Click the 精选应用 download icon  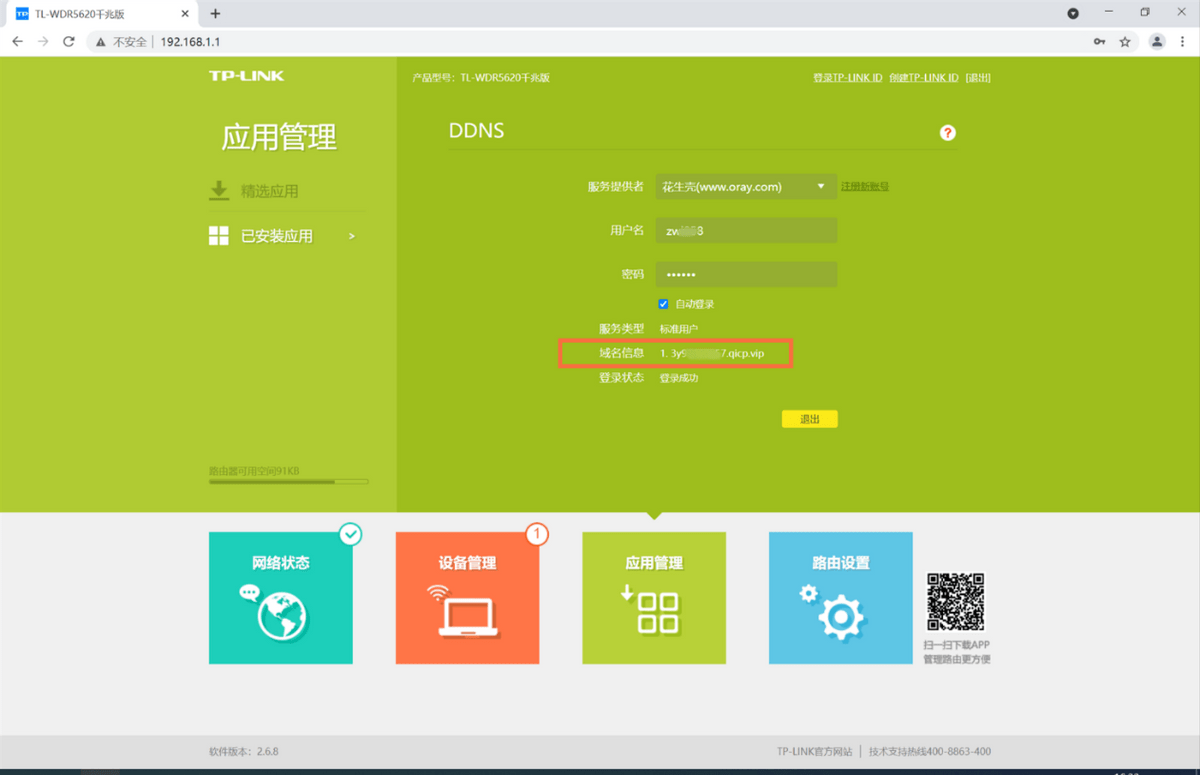219,190
